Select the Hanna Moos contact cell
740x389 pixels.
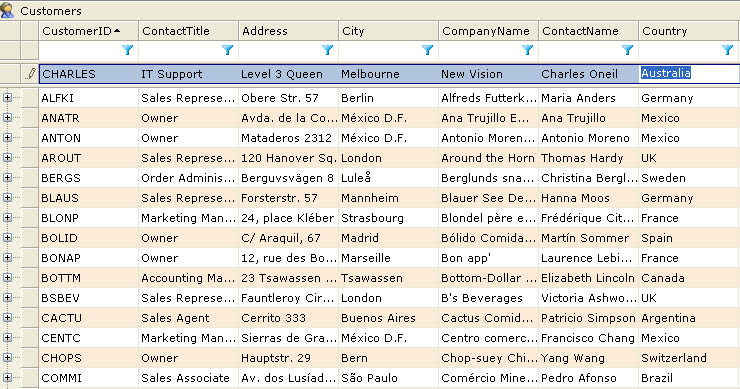pos(589,198)
